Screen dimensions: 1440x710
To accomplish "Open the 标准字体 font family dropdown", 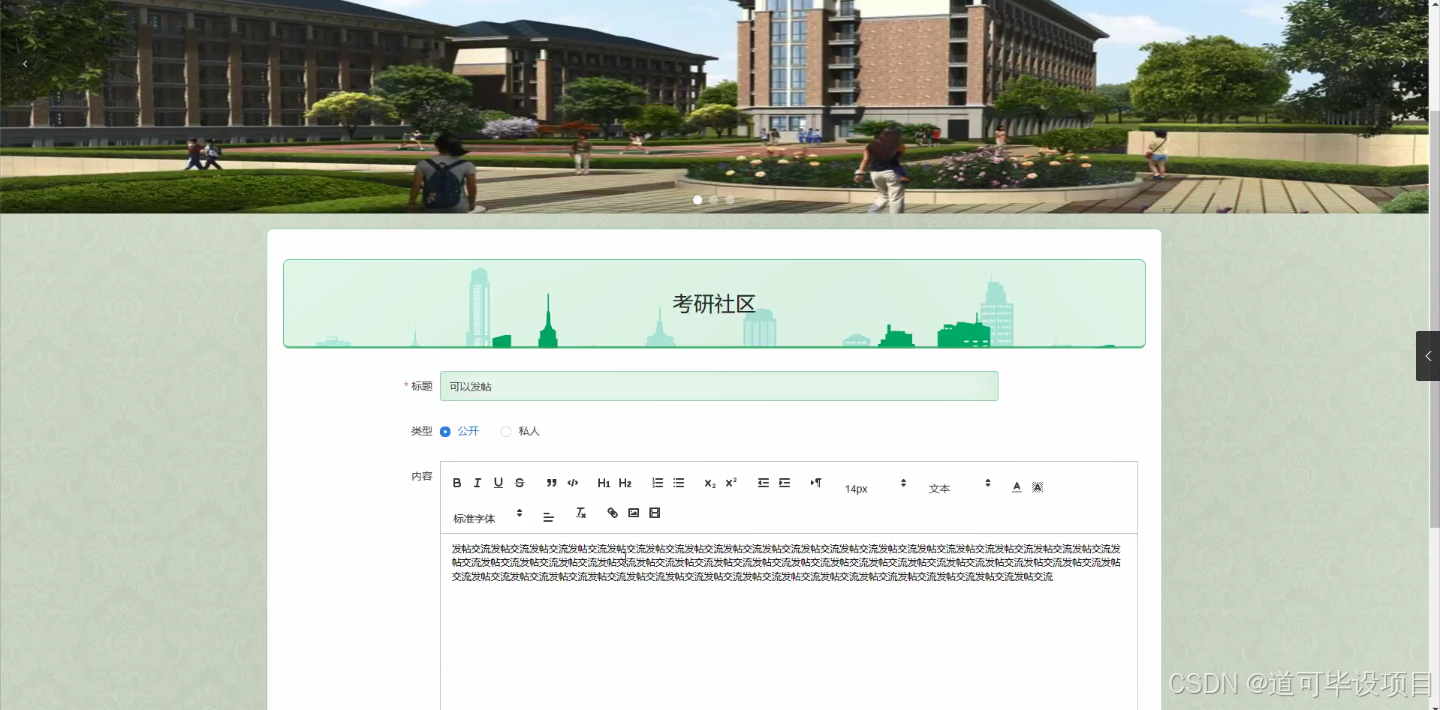I will 488,517.
